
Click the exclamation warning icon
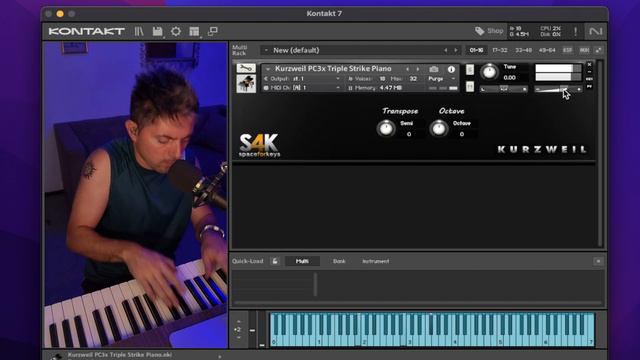click(576, 31)
